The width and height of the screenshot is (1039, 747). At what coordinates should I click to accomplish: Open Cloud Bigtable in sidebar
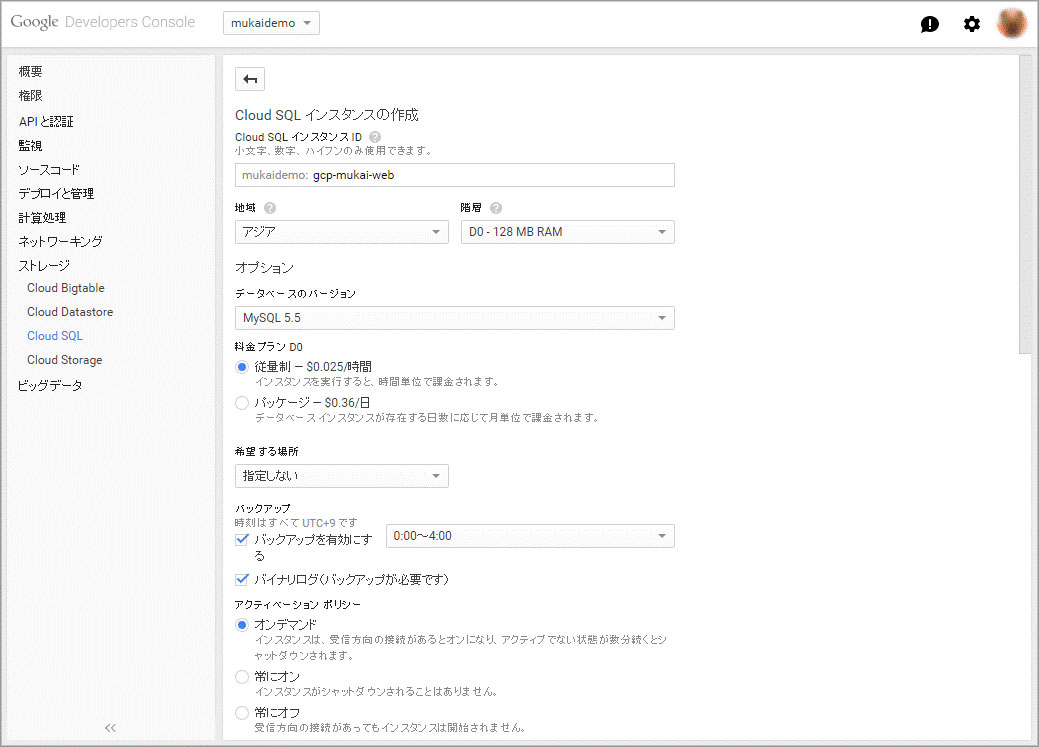coord(66,288)
